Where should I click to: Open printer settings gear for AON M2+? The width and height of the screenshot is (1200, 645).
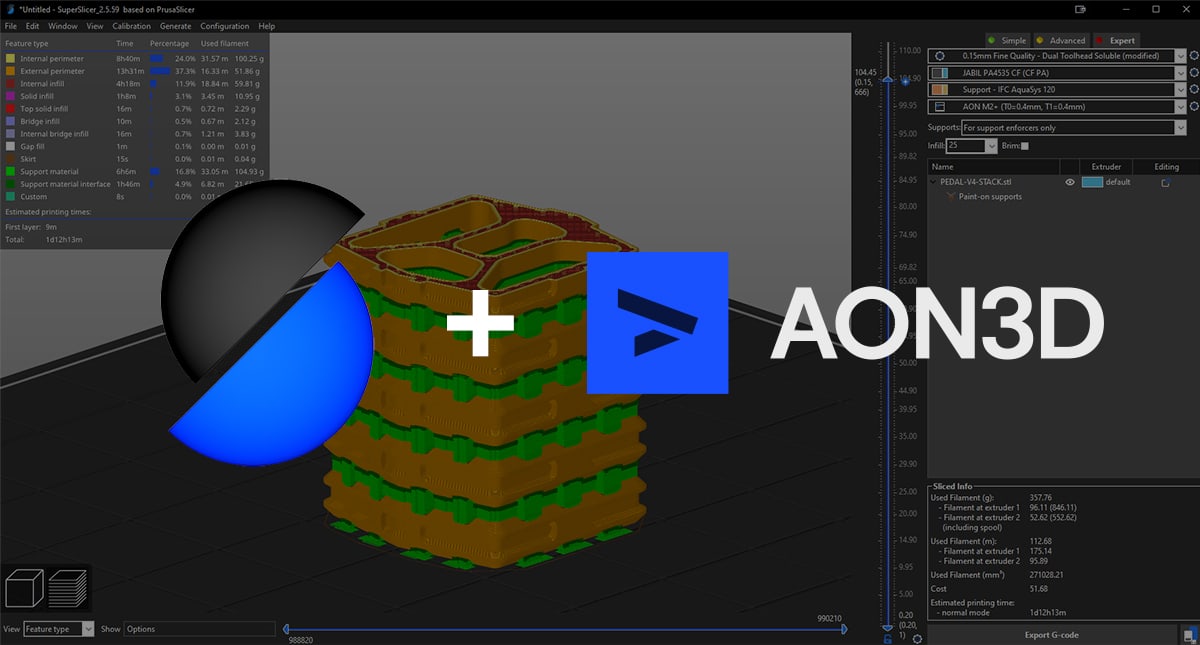click(1195, 106)
